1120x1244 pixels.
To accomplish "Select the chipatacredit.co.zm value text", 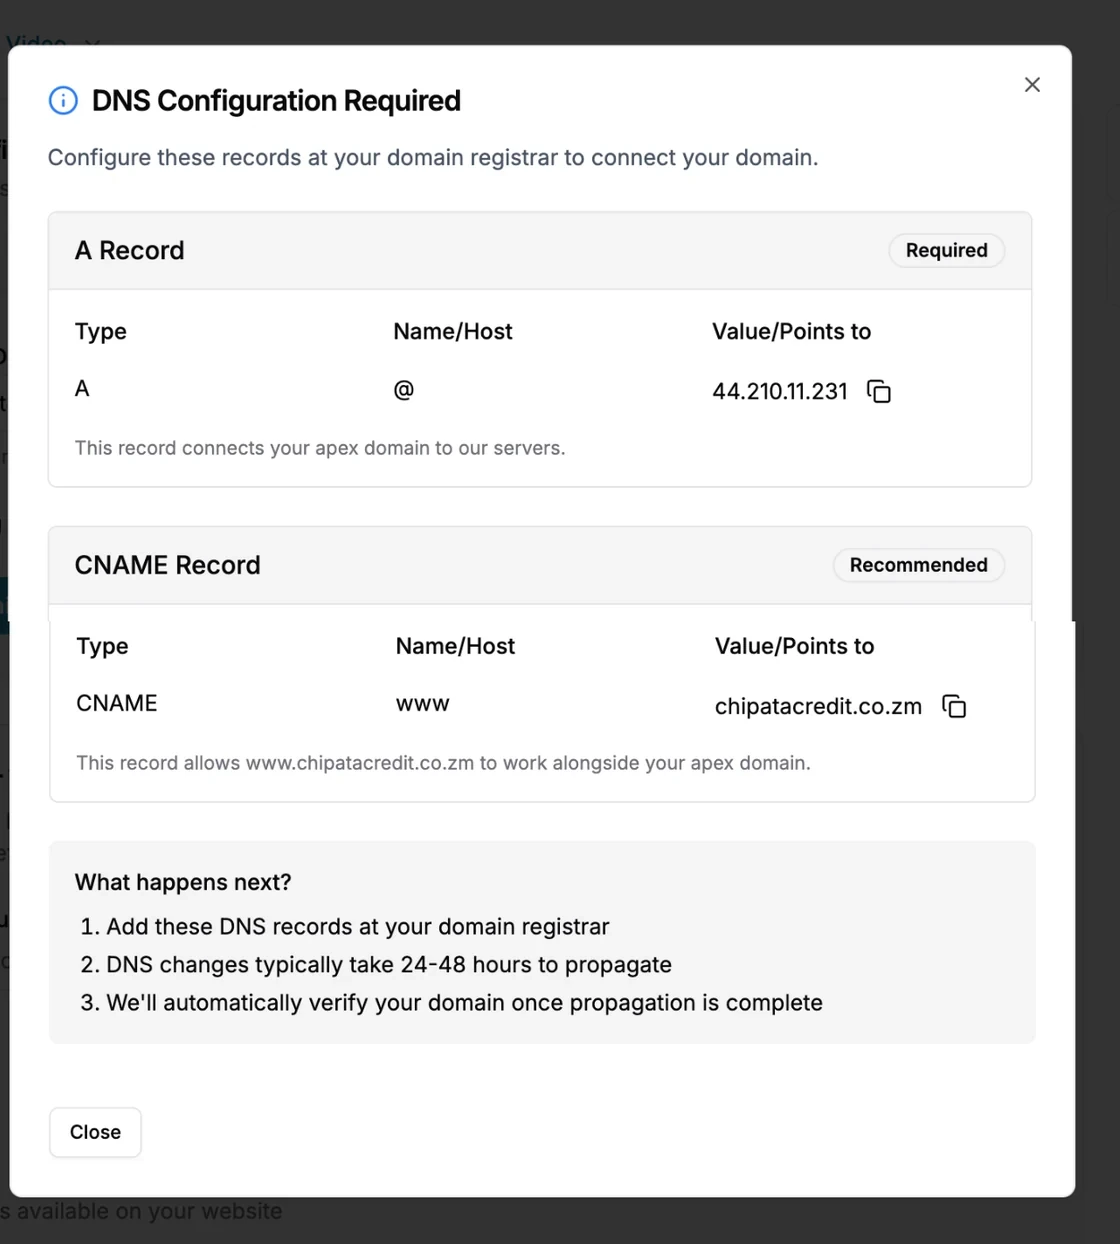I will [818, 706].
